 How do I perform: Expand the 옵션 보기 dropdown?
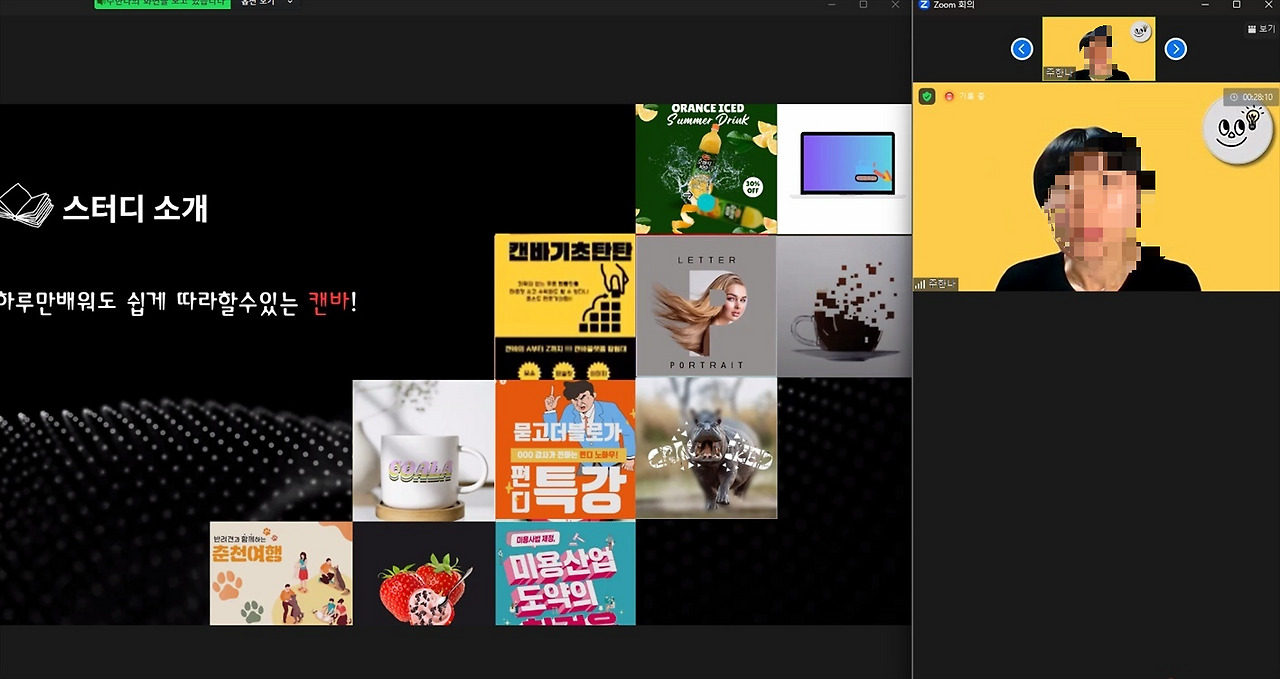coord(267,3)
